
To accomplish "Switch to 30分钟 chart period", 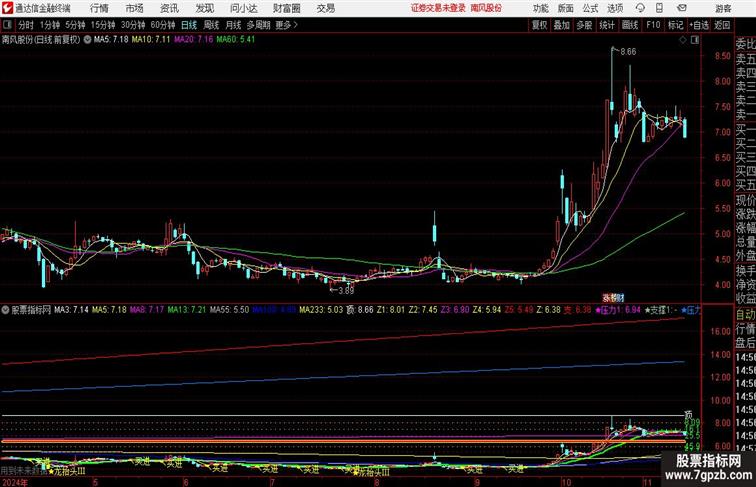I will (133, 25).
